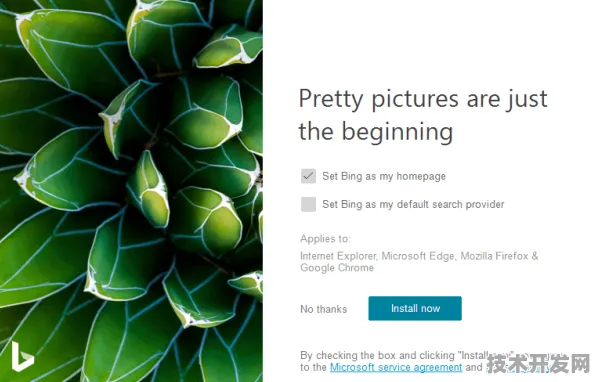Click the 'Set Bing as my default search provider' label
Screen dimensions: 596x382
click(x=413, y=204)
